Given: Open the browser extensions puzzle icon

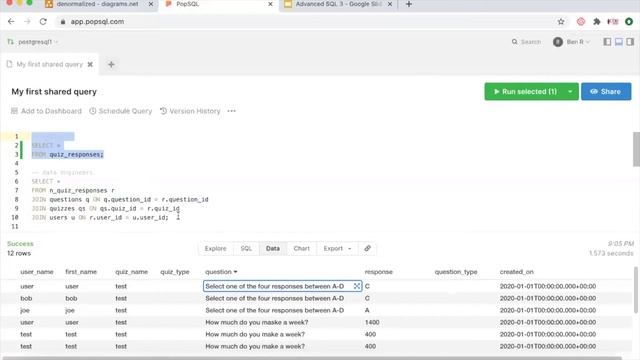Looking at the screenshot, I should pyautogui.click(x=596, y=22).
